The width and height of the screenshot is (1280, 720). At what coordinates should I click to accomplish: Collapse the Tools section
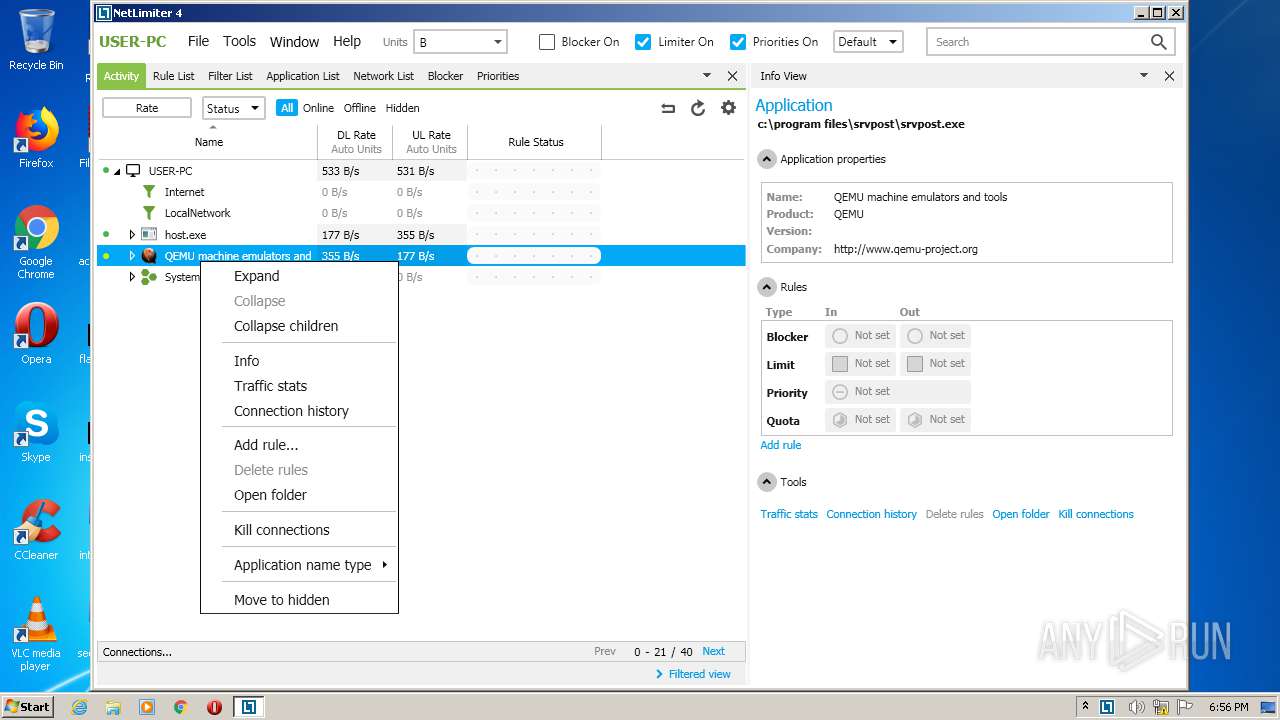[x=767, y=482]
